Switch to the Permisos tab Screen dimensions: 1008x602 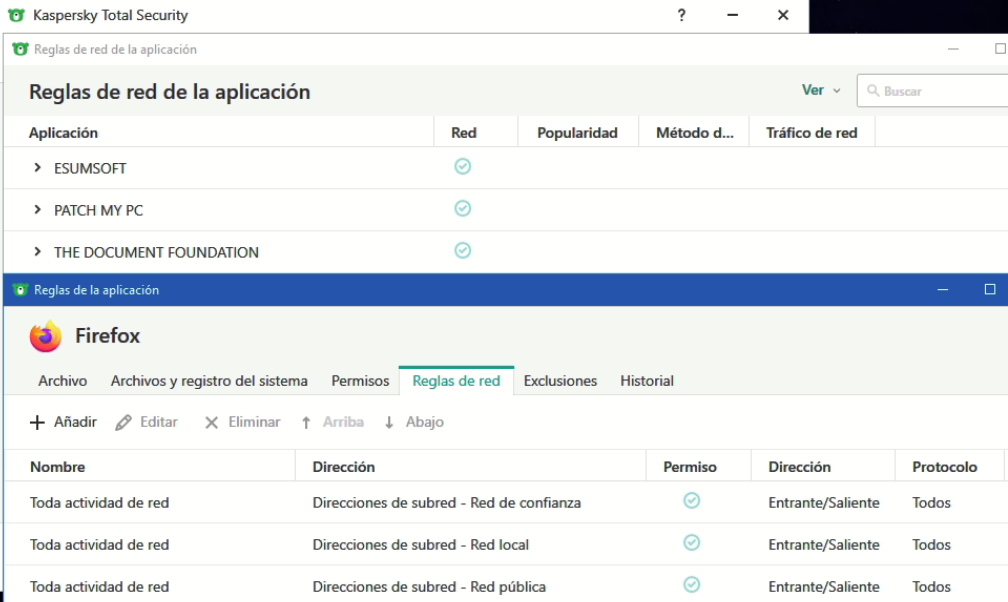360,381
